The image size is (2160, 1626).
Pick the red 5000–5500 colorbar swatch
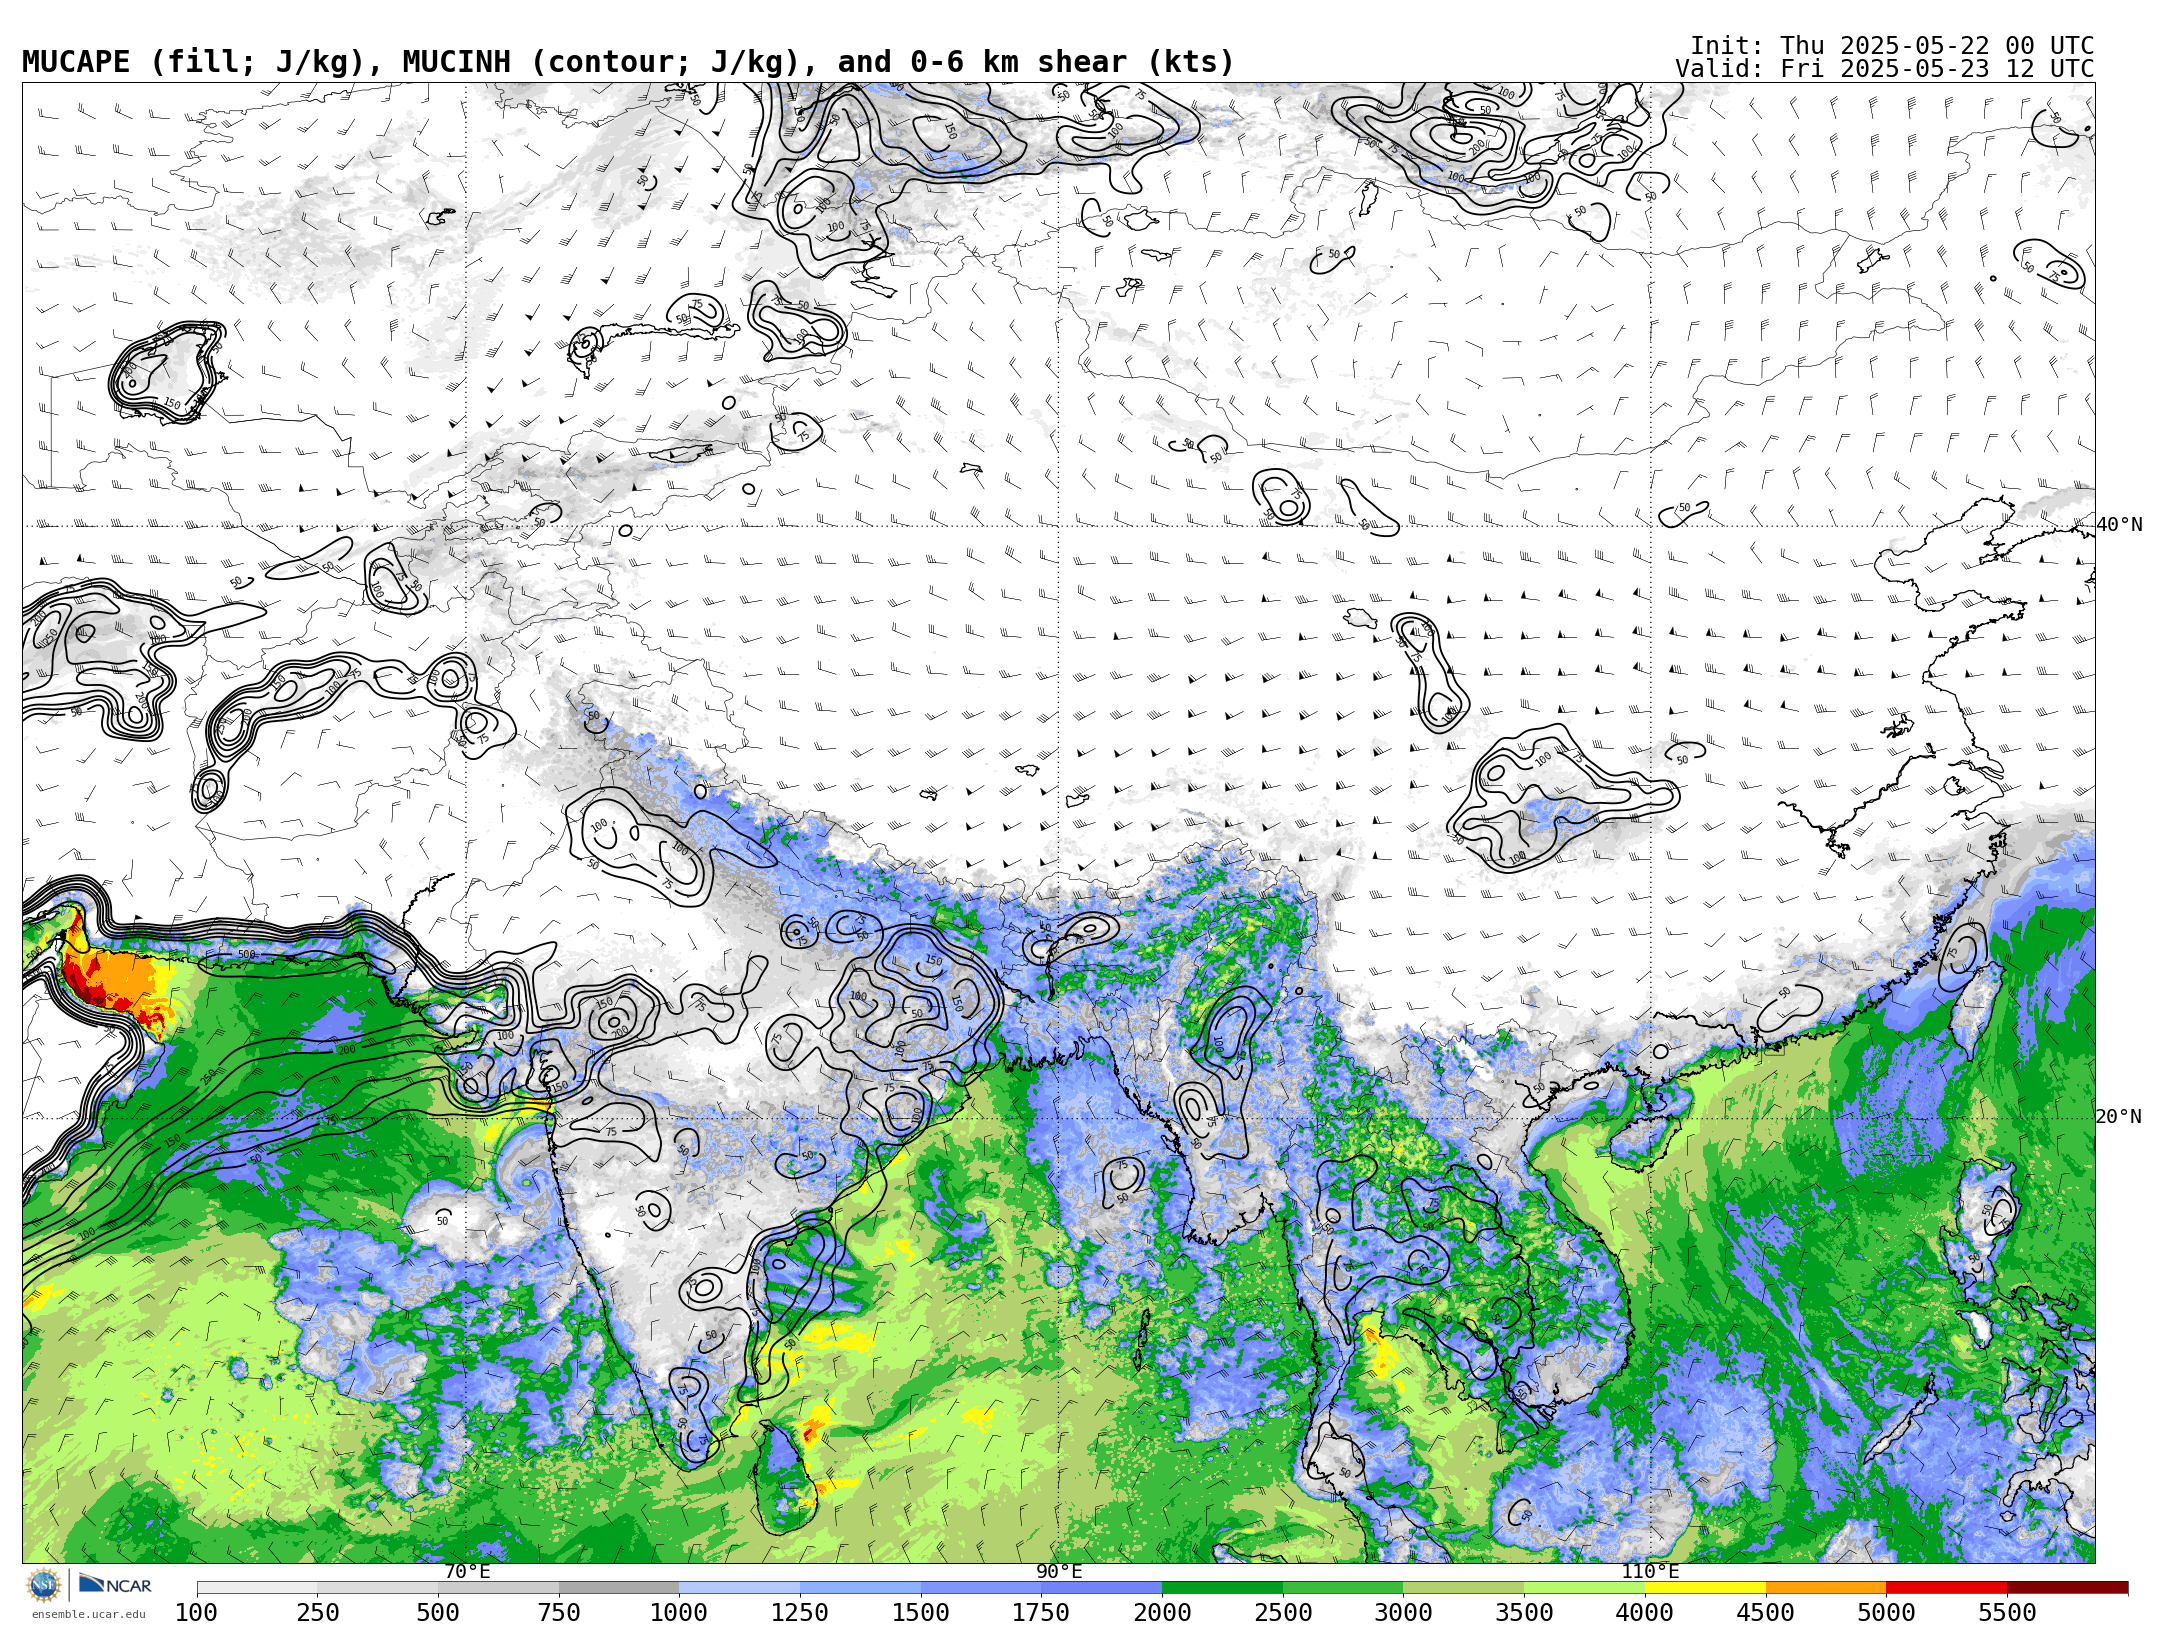click(x=1946, y=1588)
